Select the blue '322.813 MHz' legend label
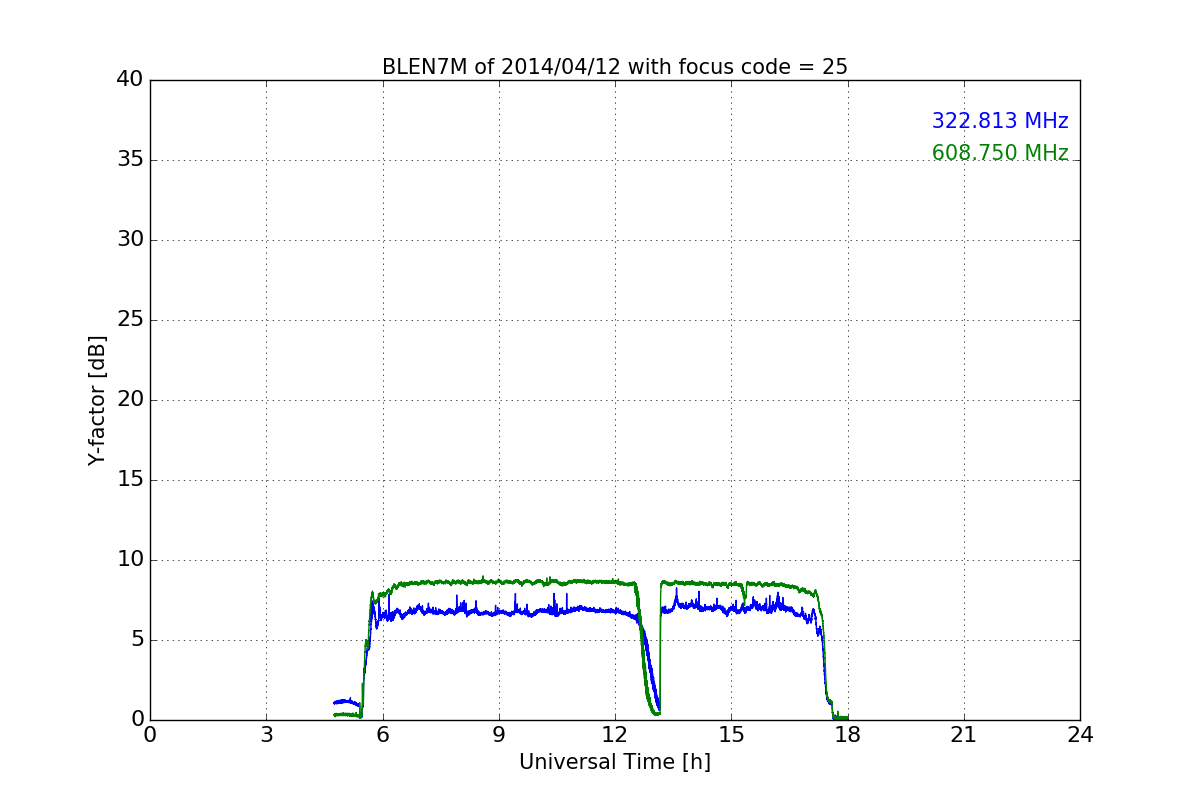This screenshot has height=800, width=1200. pos(1000,121)
